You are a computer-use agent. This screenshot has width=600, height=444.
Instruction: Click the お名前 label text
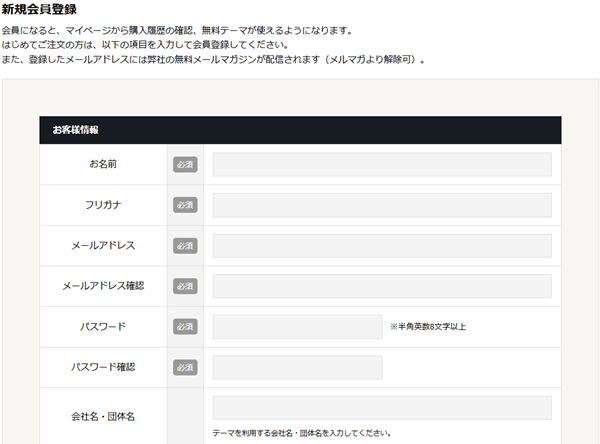click(x=103, y=164)
